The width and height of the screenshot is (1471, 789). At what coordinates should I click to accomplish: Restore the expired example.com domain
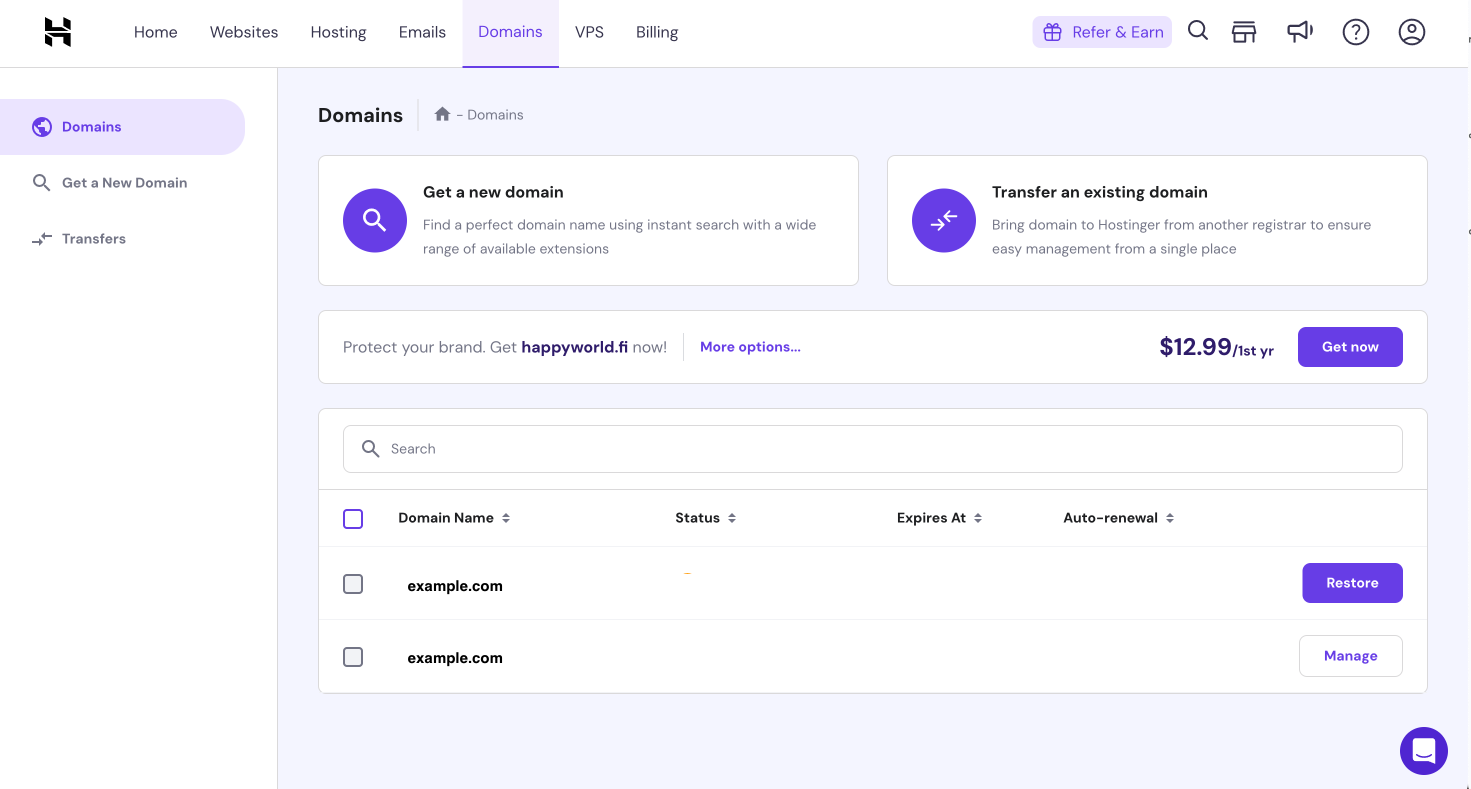pyautogui.click(x=1352, y=582)
